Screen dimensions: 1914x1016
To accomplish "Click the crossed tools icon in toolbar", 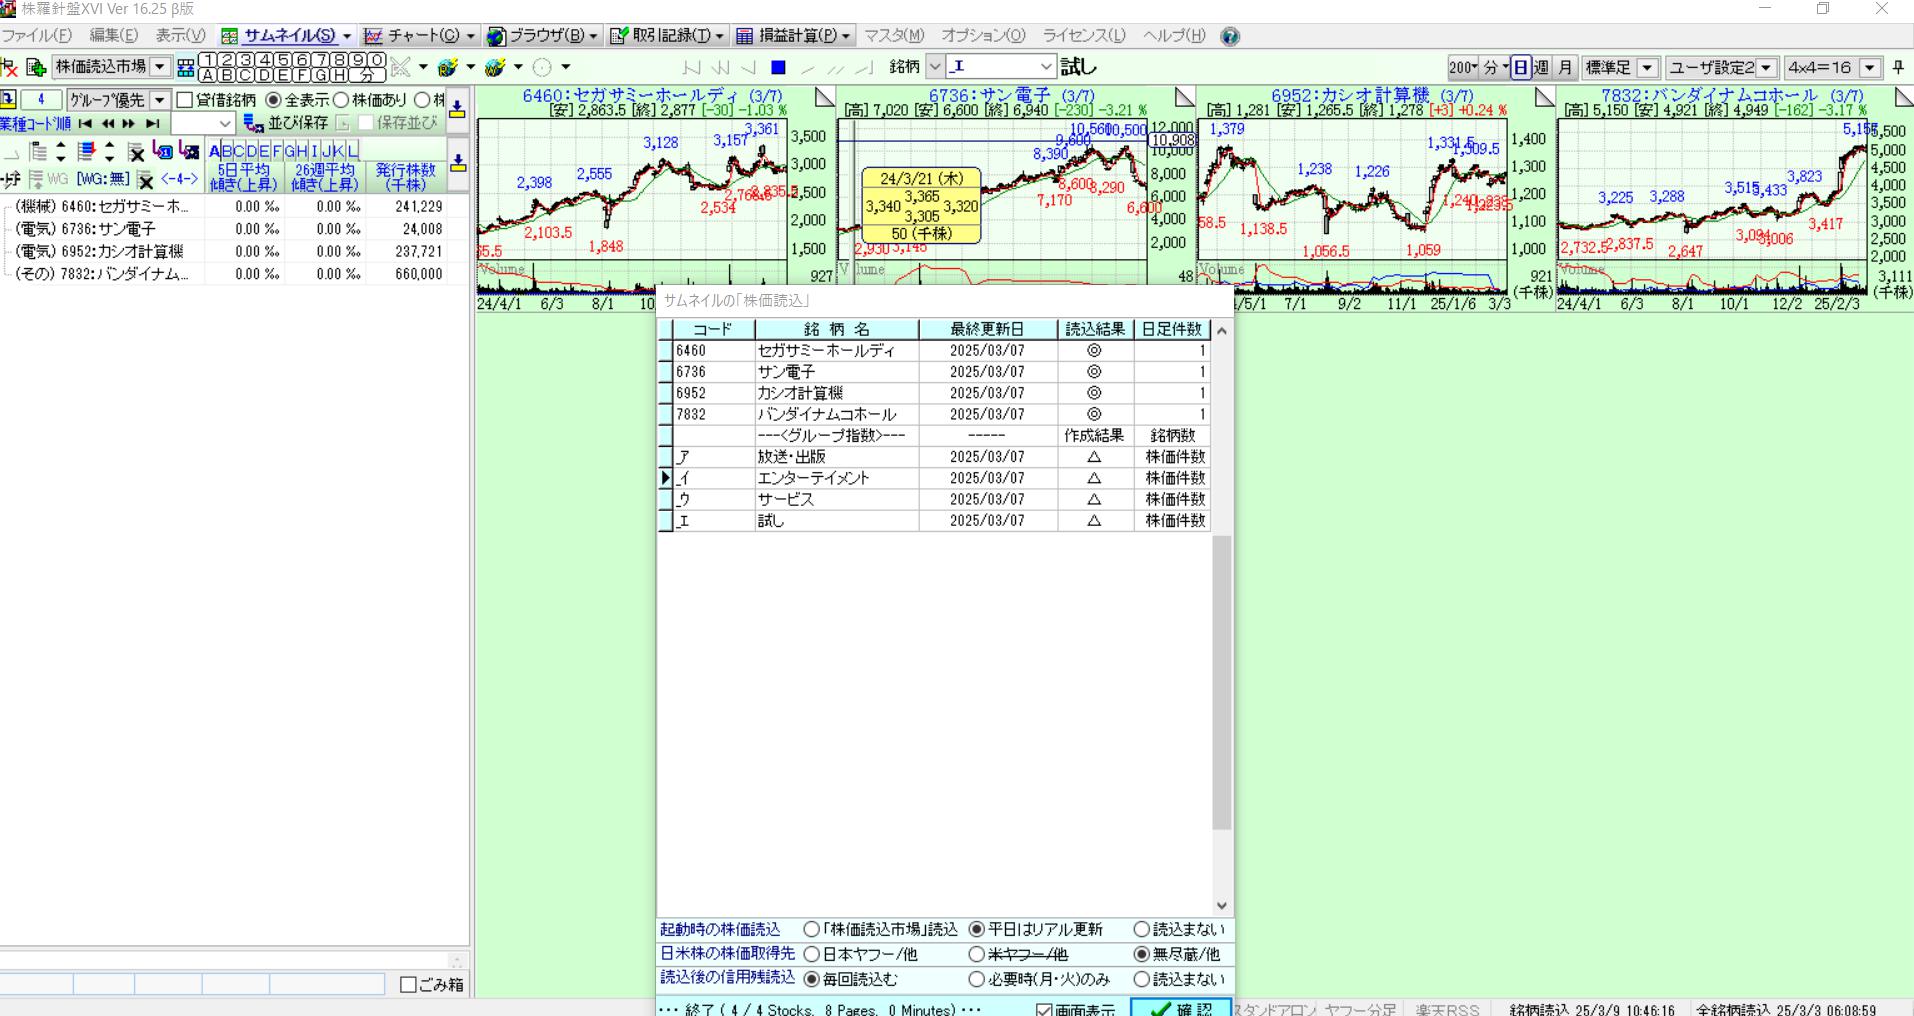I will [401, 68].
